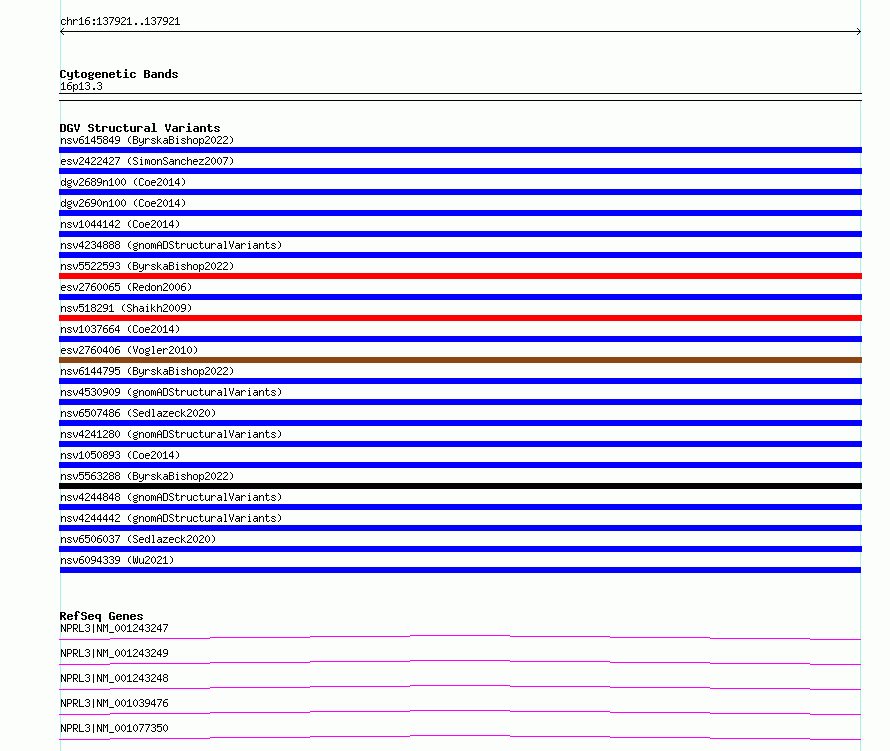Screen dimensions: 890x751
Task: Open variant esv2760065 (Redon2006)
Action: (126, 287)
